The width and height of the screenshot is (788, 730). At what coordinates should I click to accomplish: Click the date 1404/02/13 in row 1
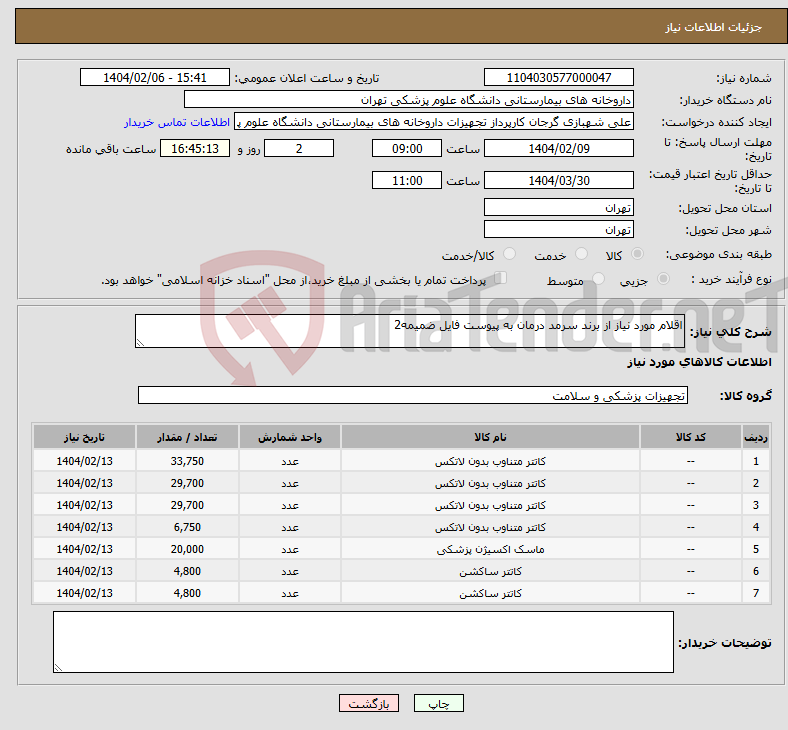[x=84, y=461]
